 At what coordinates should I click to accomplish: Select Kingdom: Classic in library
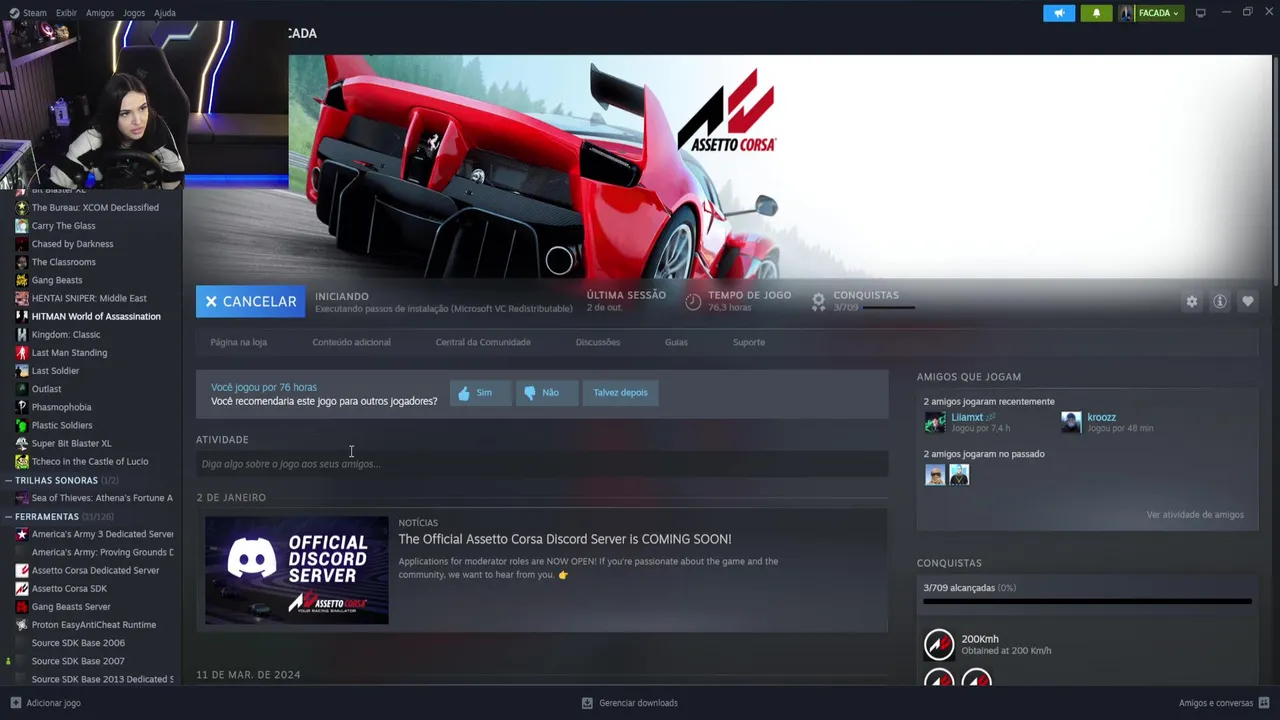[66, 335]
